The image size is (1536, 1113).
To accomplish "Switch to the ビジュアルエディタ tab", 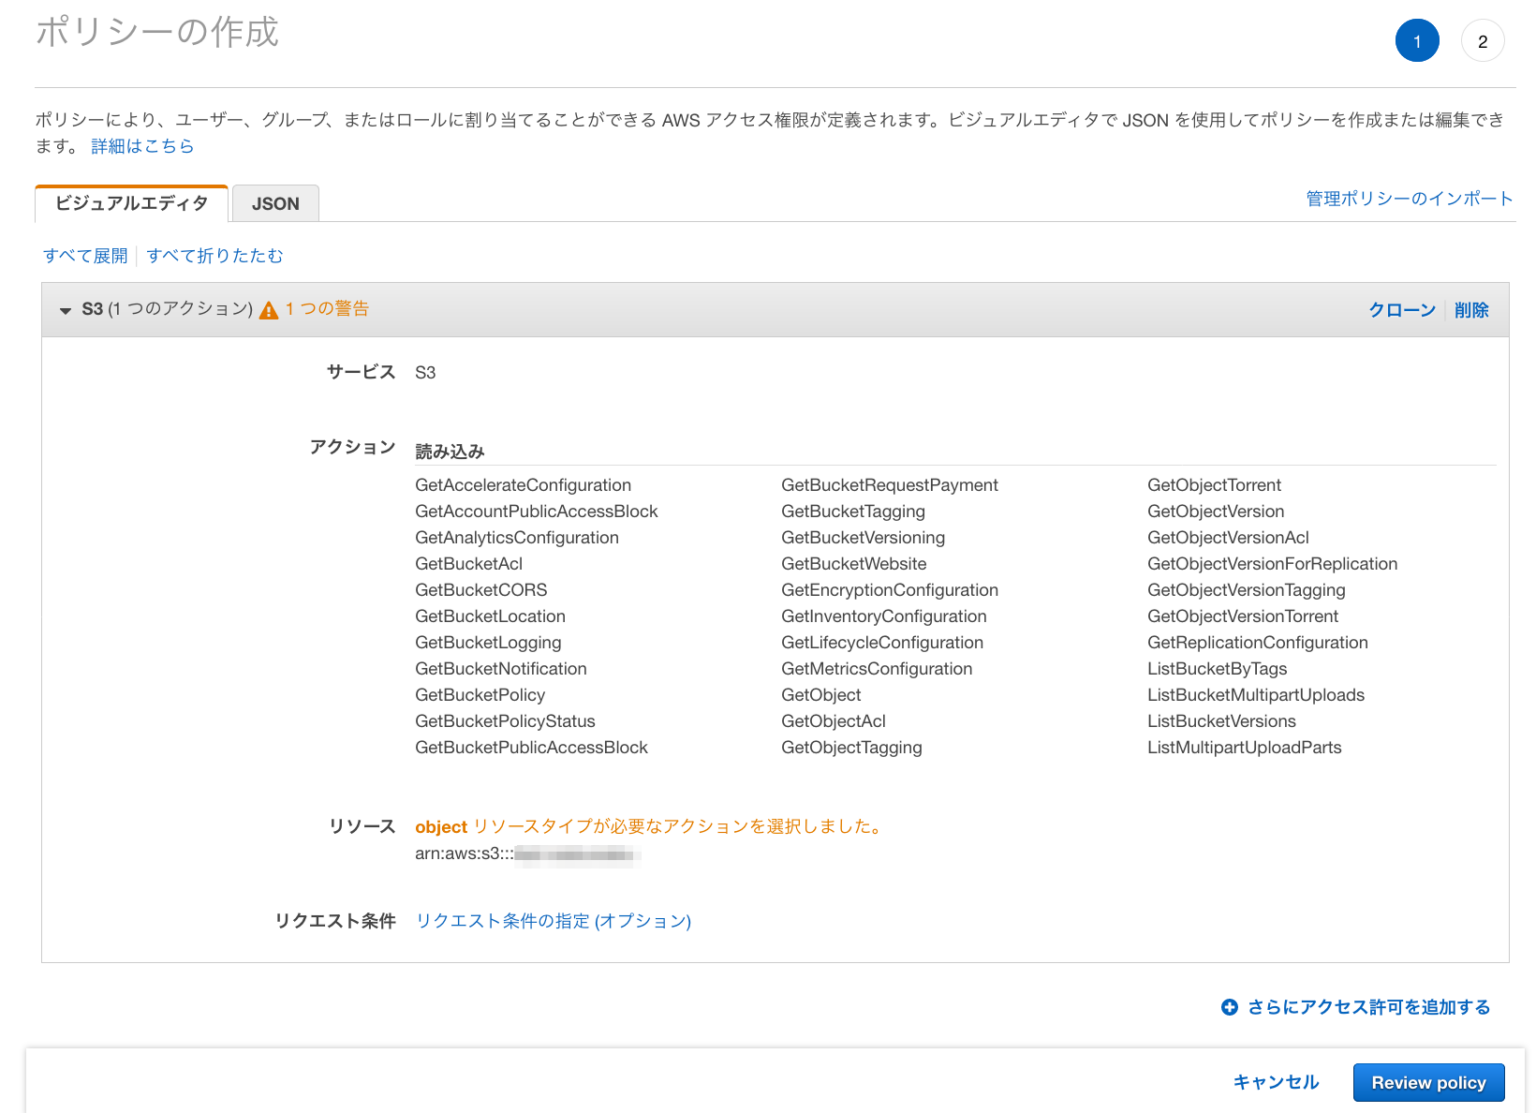I will (131, 203).
